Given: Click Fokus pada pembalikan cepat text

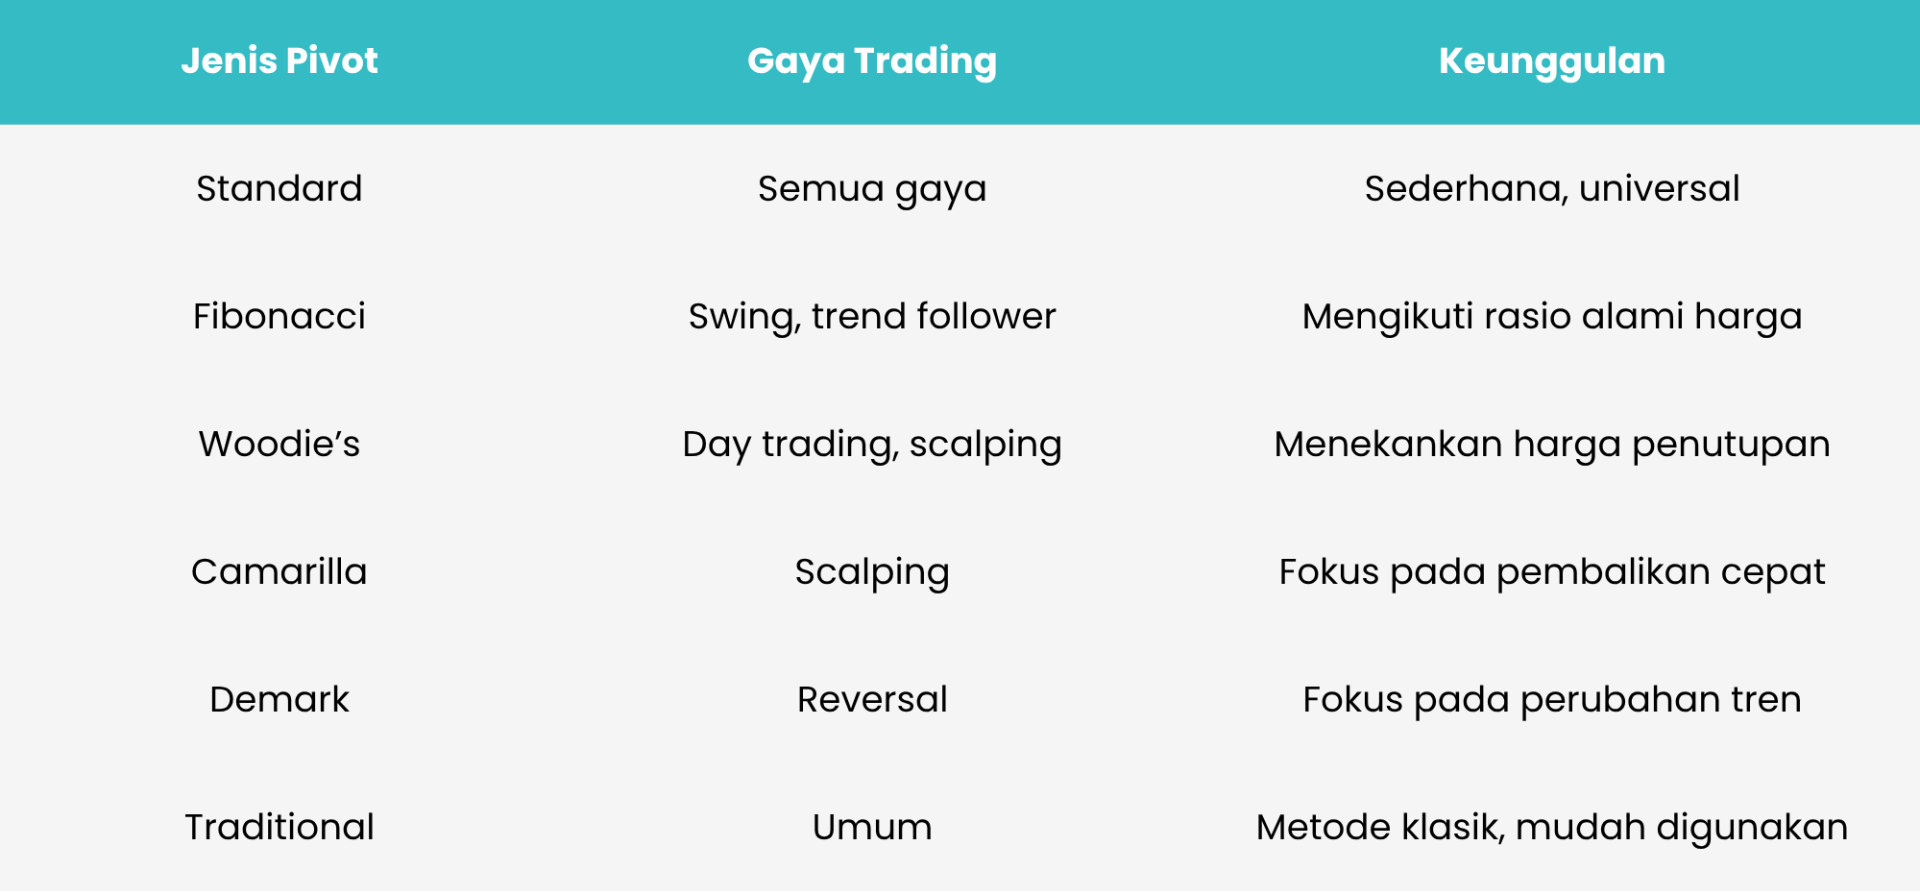Looking at the screenshot, I should (1552, 574).
